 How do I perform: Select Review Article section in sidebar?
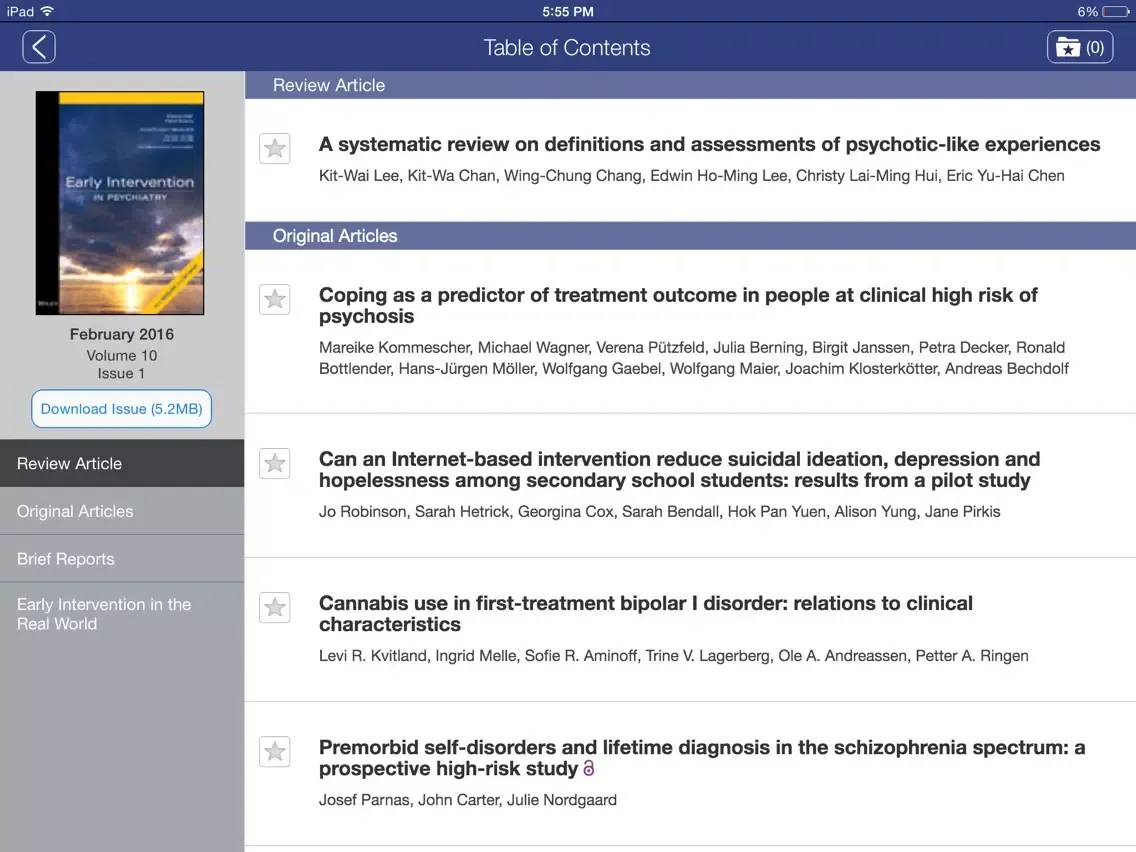122,464
